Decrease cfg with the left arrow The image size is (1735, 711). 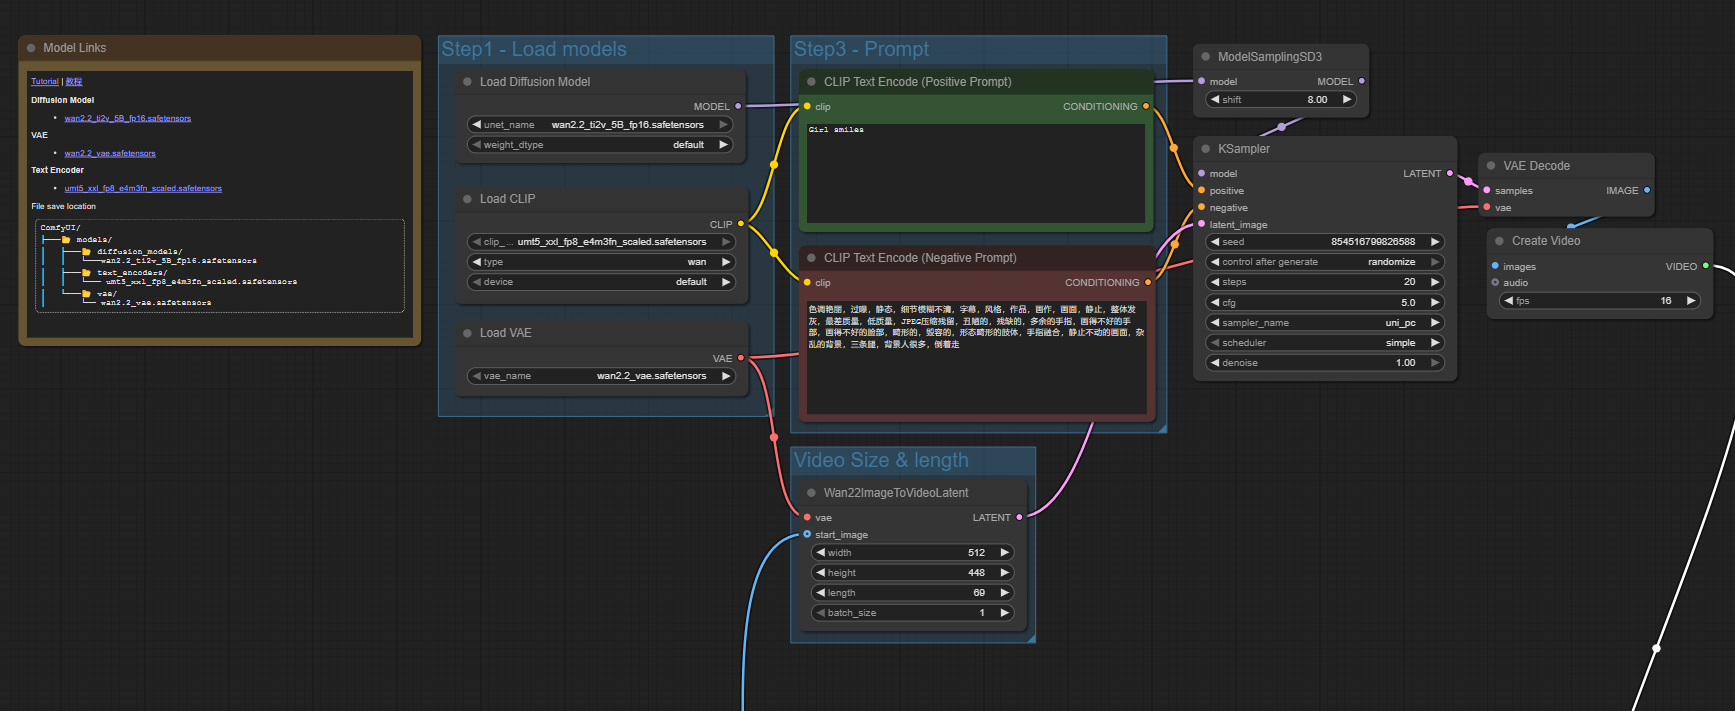tap(1215, 303)
